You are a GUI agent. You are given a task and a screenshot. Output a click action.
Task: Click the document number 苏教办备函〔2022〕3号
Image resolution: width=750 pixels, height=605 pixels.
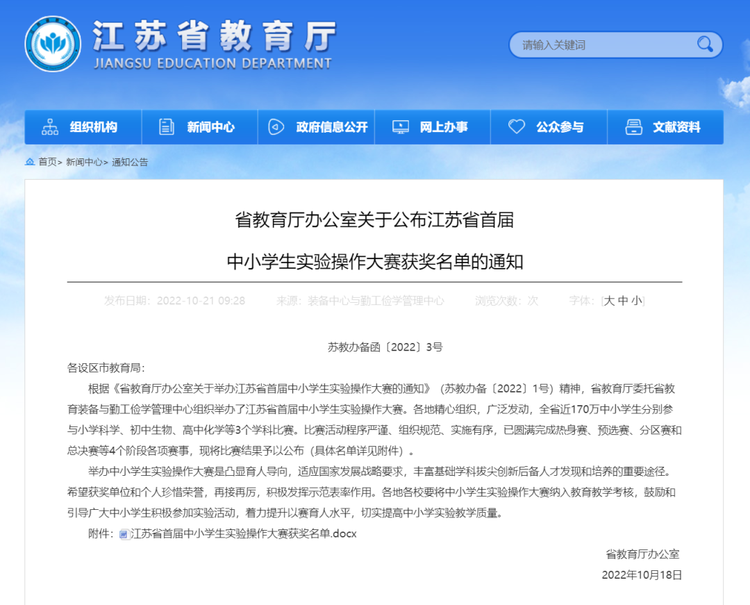(x=385, y=347)
